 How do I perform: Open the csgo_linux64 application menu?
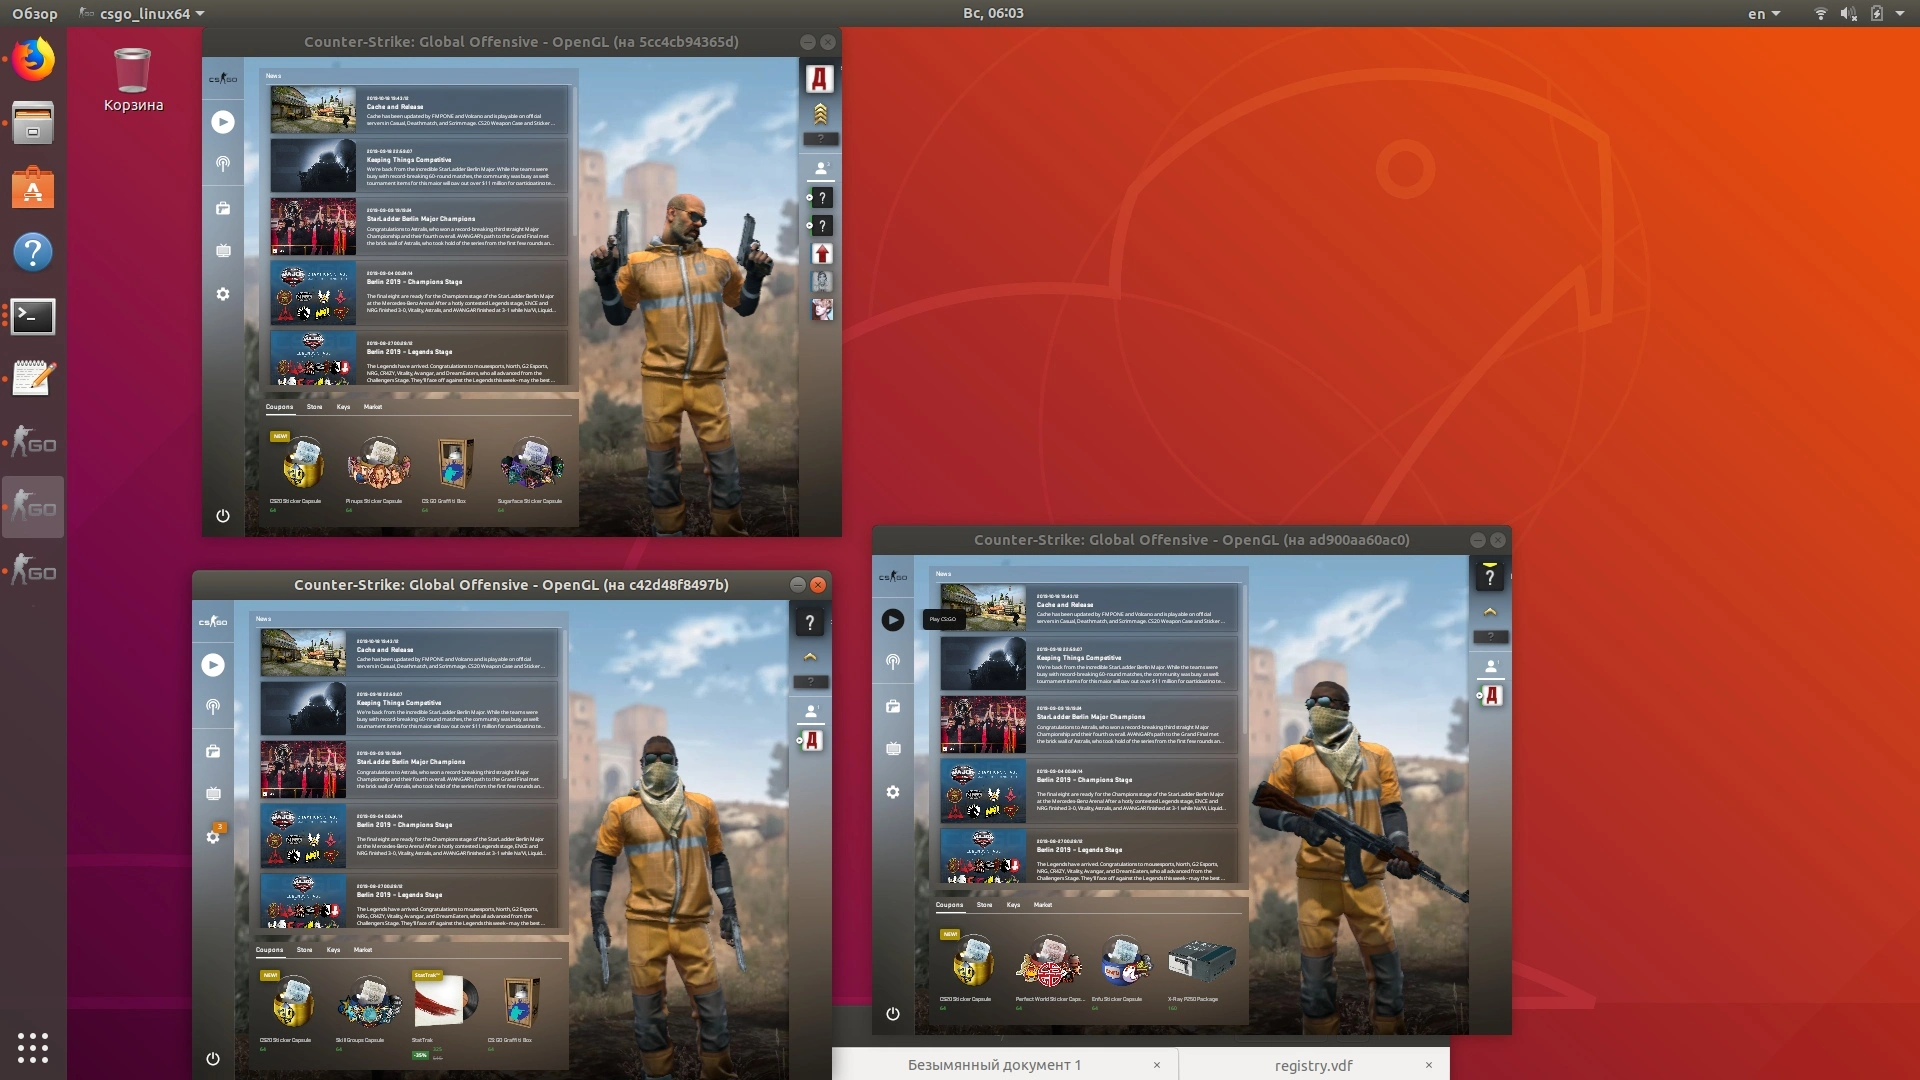pyautogui.click(x=142, y=13)
